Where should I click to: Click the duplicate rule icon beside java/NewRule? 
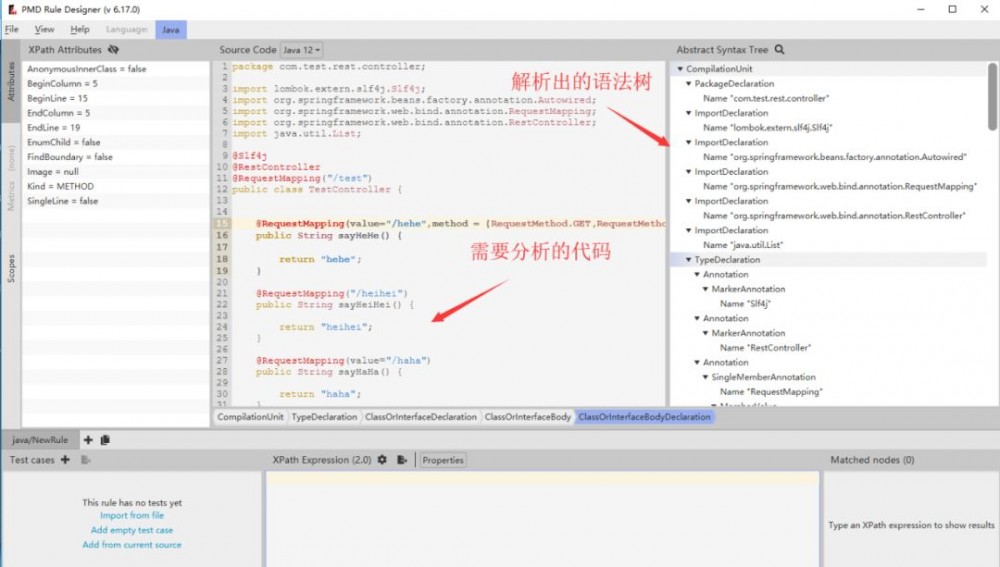click(x=105, y=440)
